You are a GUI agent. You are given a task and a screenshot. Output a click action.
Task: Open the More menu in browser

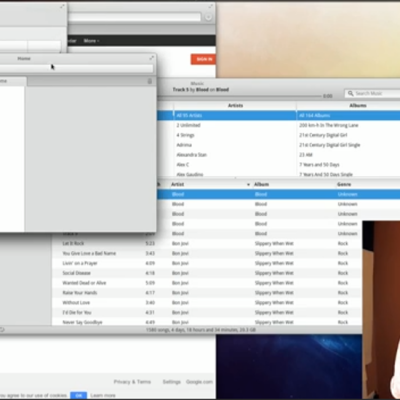pyautogui.click(x=91, y=41)
